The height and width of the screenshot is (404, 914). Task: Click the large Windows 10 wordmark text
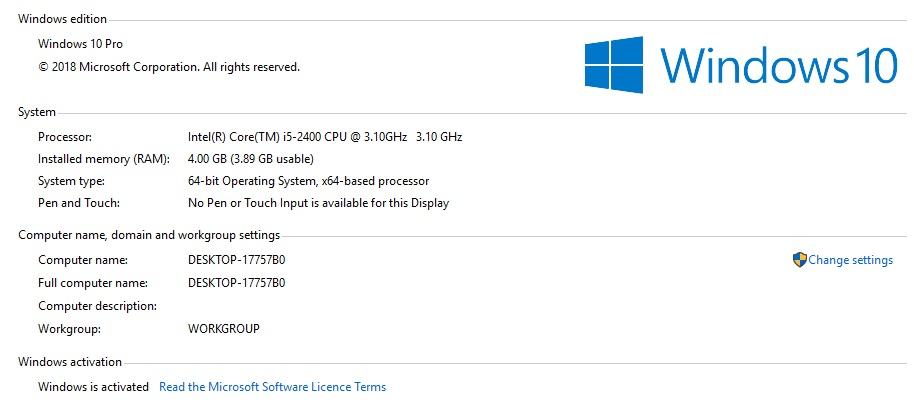point(779,66)
